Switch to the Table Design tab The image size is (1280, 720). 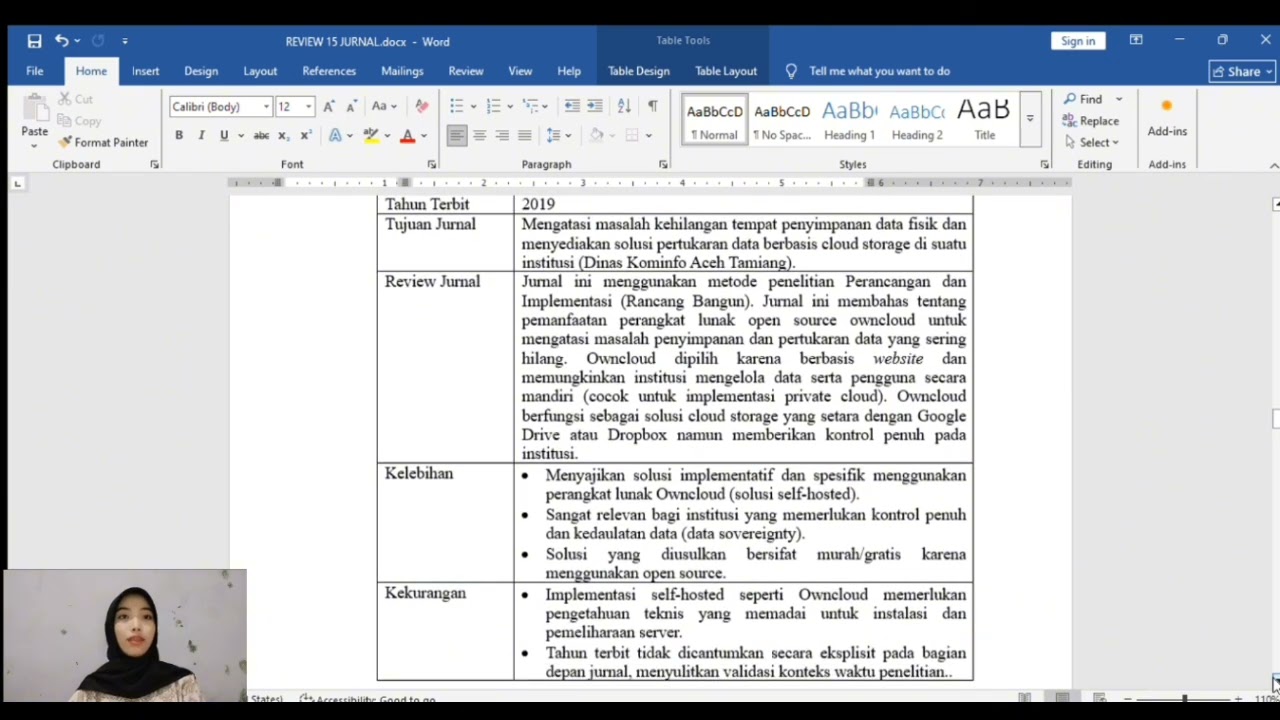(638, 71)
